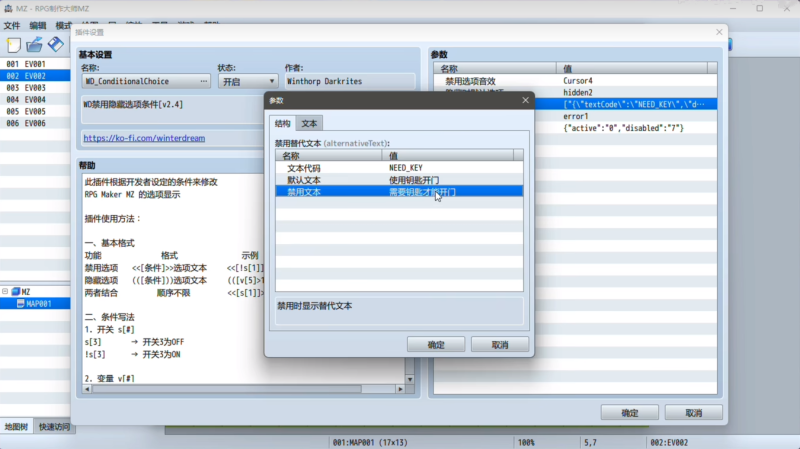
Task: Select EV004 in the event list
Action: (x=35, y=99)
